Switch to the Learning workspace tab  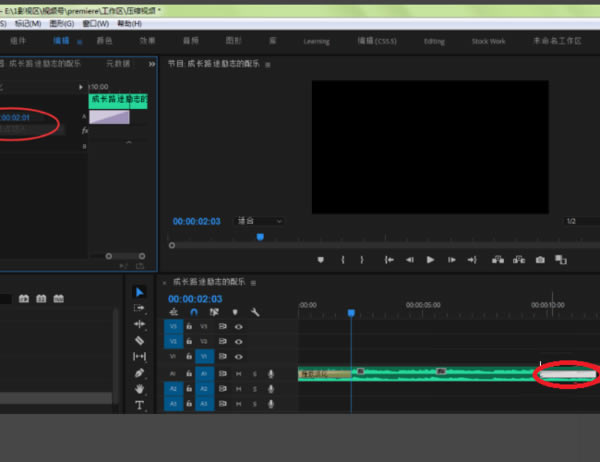tap(317, 41)
